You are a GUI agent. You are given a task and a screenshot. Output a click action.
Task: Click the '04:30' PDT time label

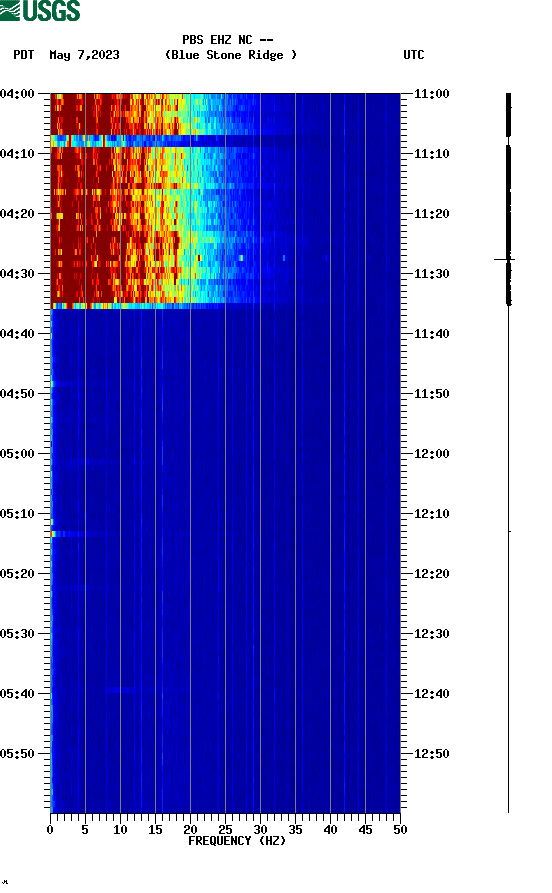17,273
